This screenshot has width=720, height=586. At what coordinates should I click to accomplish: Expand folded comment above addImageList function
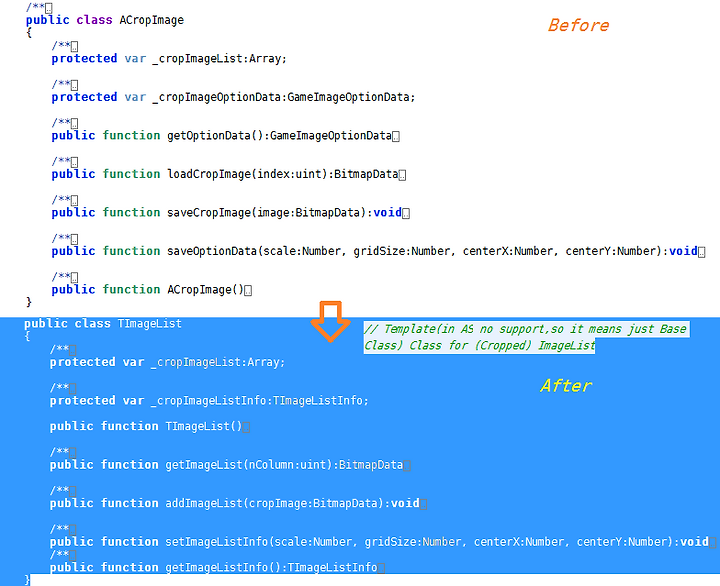pos(73,491)
